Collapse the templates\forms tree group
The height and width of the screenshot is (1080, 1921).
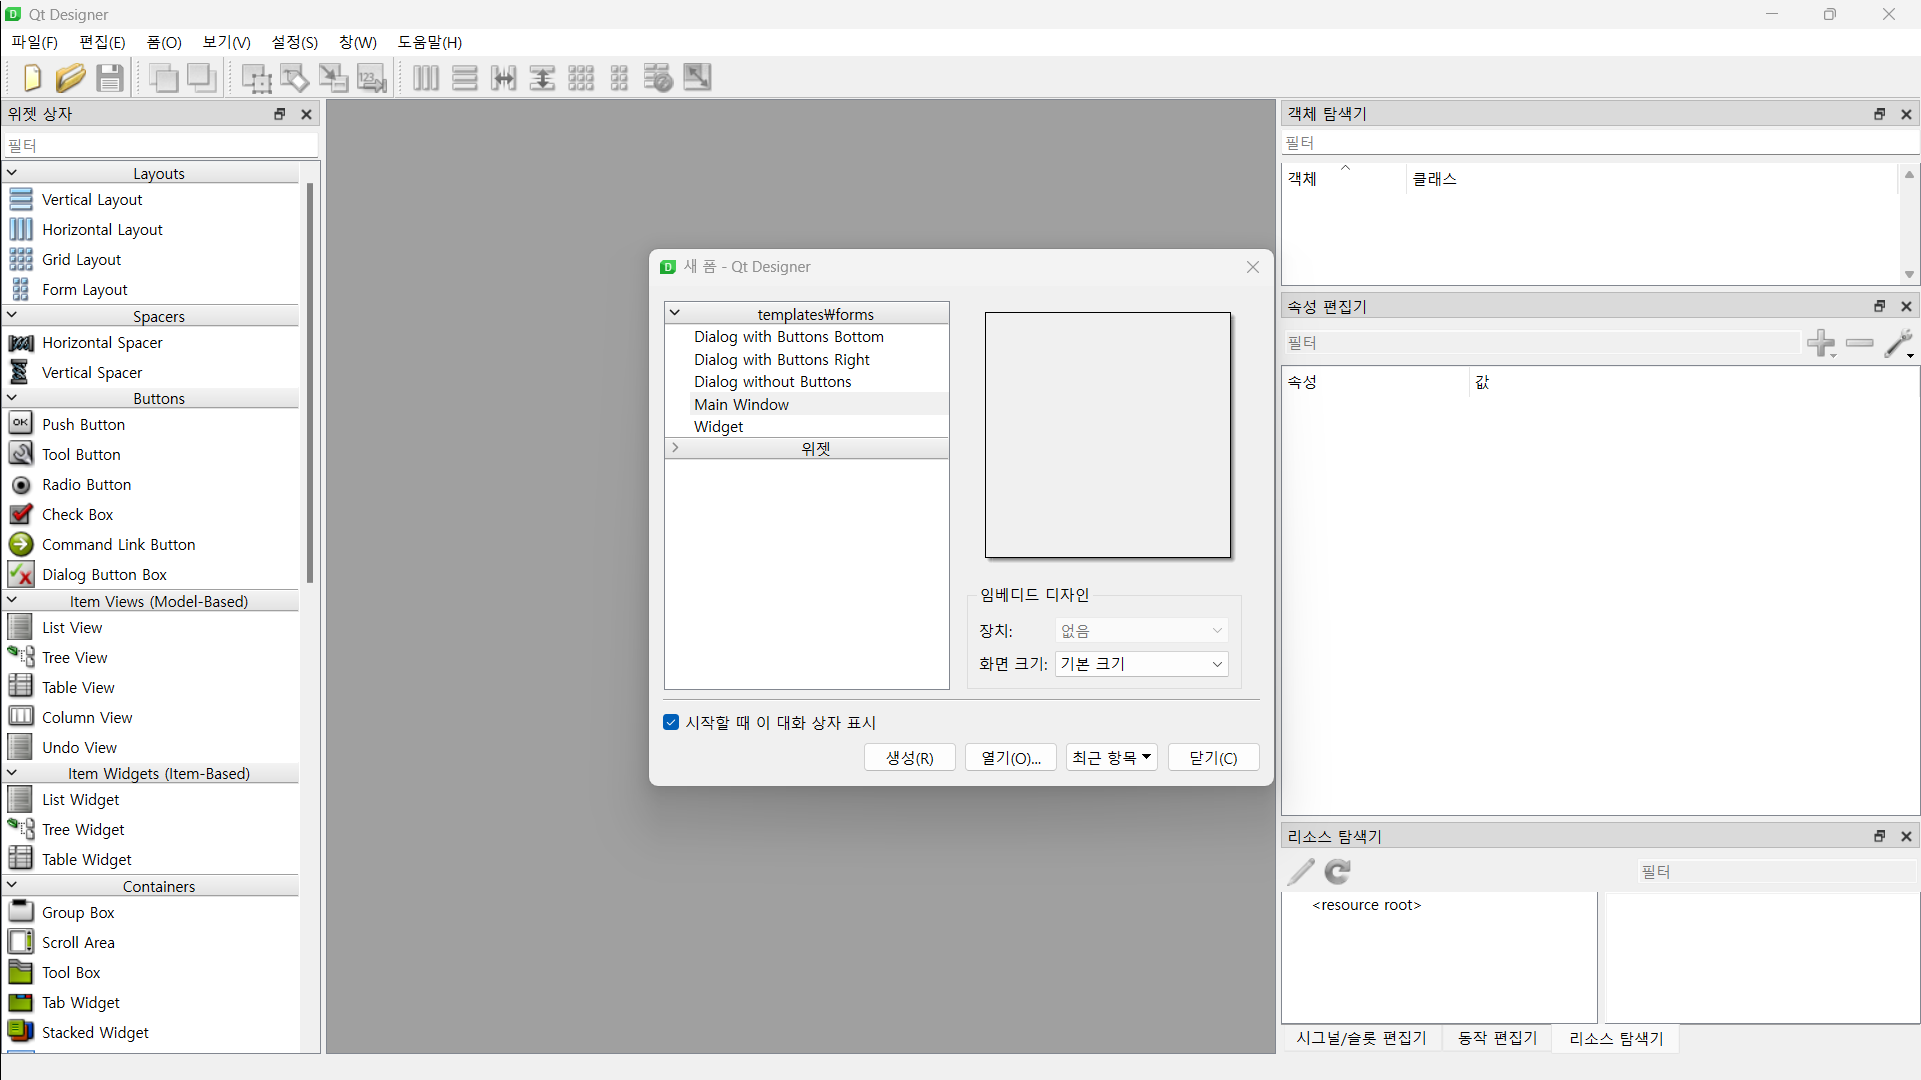(x=675, y=313)
